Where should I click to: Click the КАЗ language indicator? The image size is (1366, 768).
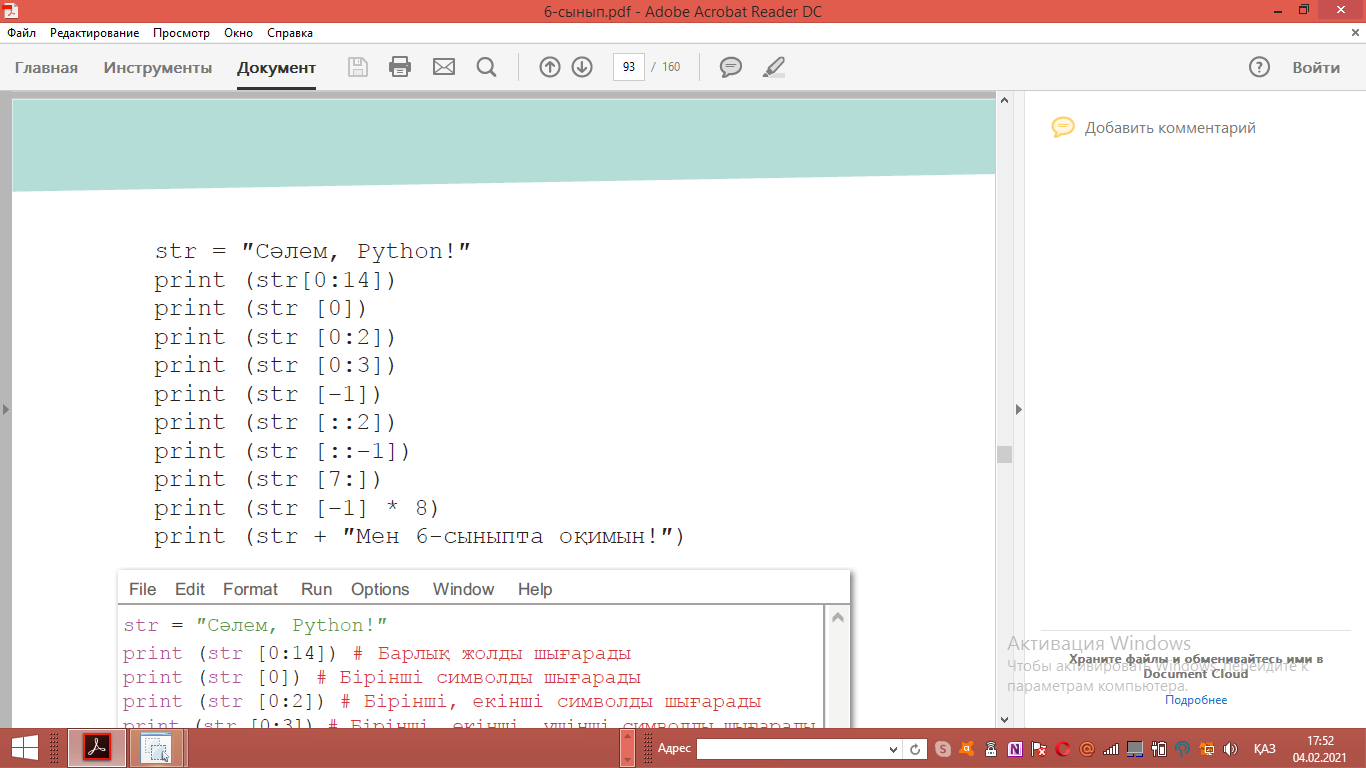coord(1265,749)
